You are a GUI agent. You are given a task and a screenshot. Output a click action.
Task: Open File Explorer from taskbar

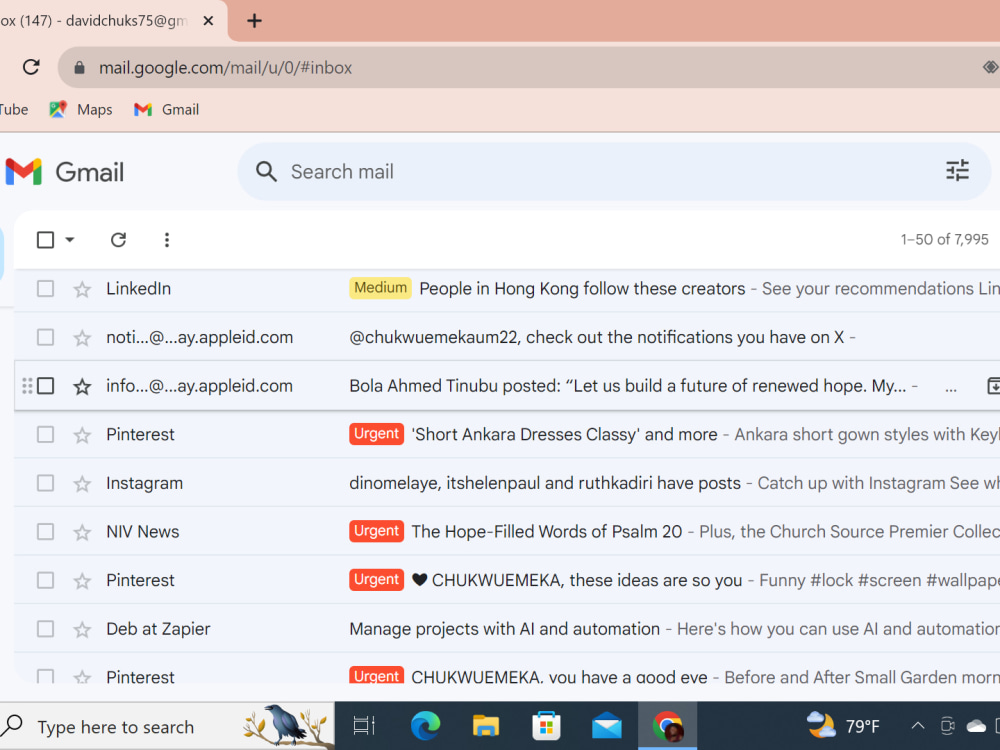pos(485,726)
